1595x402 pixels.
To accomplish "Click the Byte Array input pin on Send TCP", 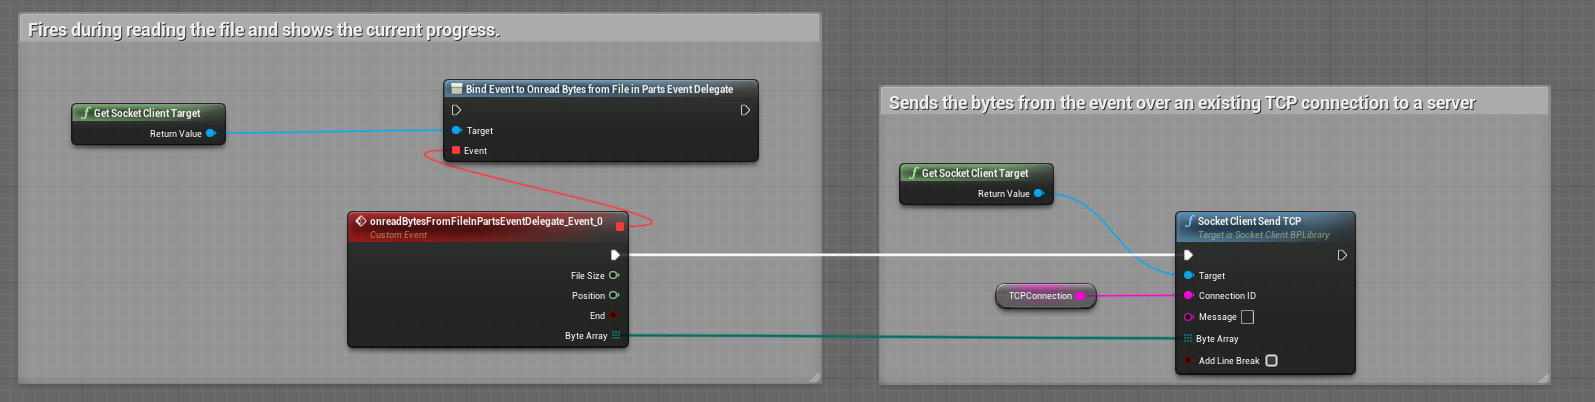I will click(1188, 339).
